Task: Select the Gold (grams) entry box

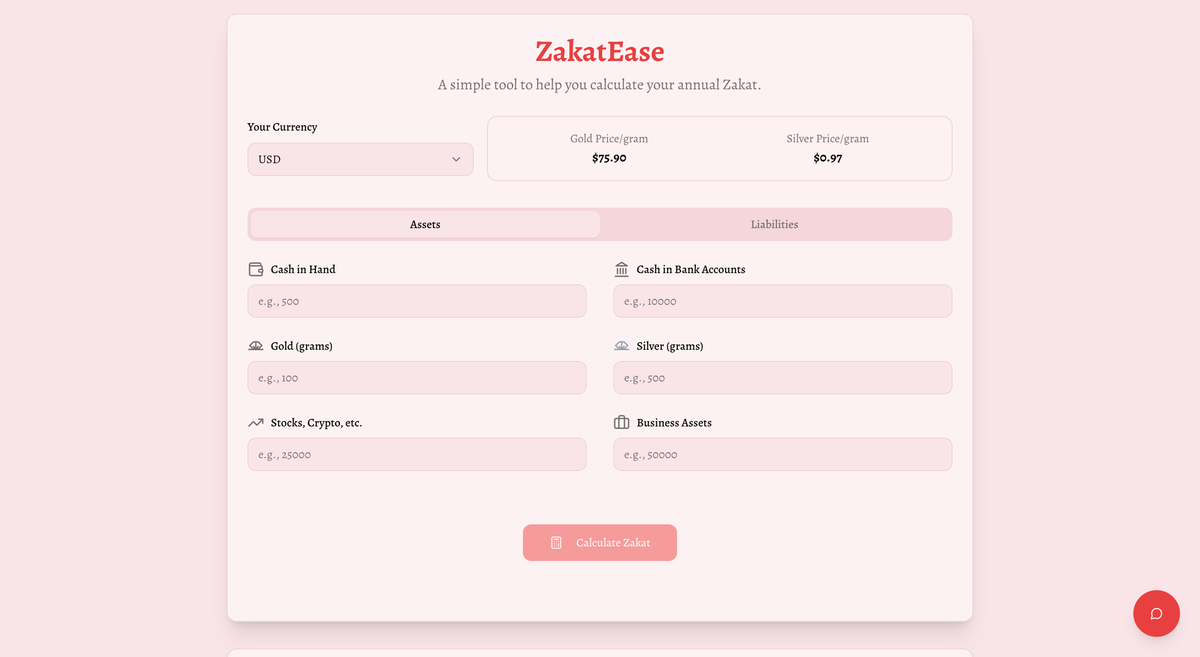Action: point(416,377)
